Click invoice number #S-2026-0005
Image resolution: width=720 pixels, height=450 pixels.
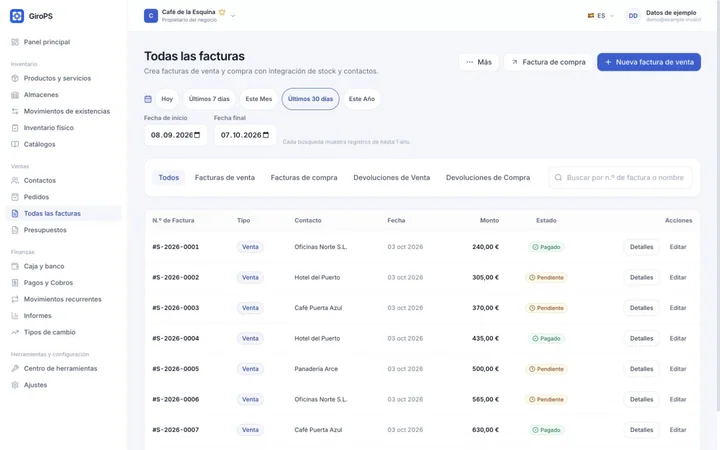point(175,369)
